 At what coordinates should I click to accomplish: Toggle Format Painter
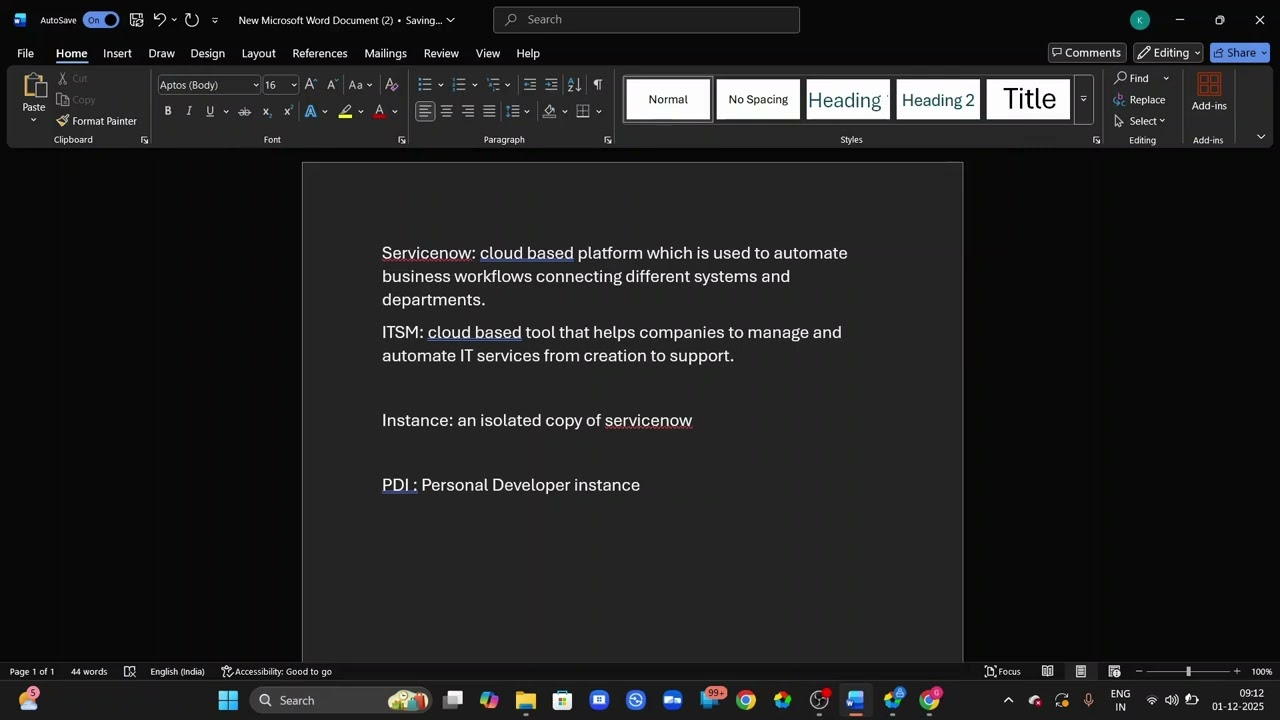click(96, 121)
